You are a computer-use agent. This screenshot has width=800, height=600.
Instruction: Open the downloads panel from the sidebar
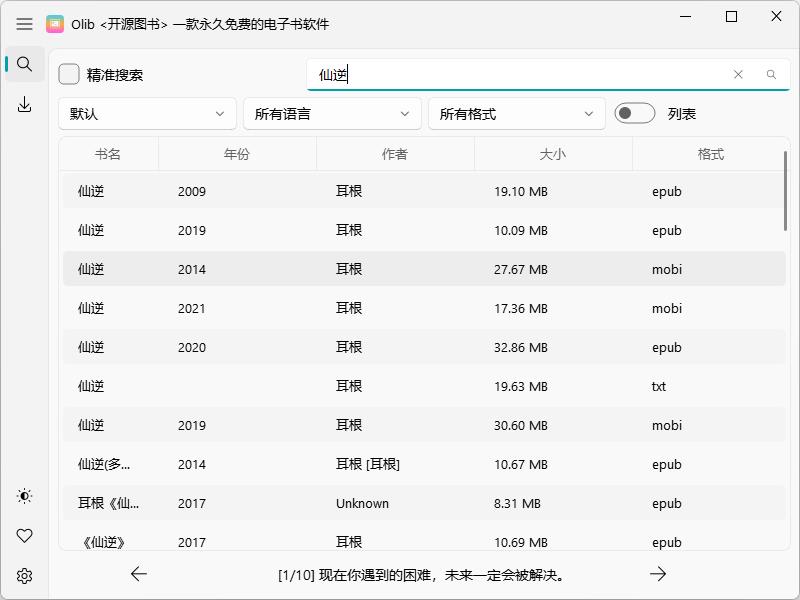point(24,102)
